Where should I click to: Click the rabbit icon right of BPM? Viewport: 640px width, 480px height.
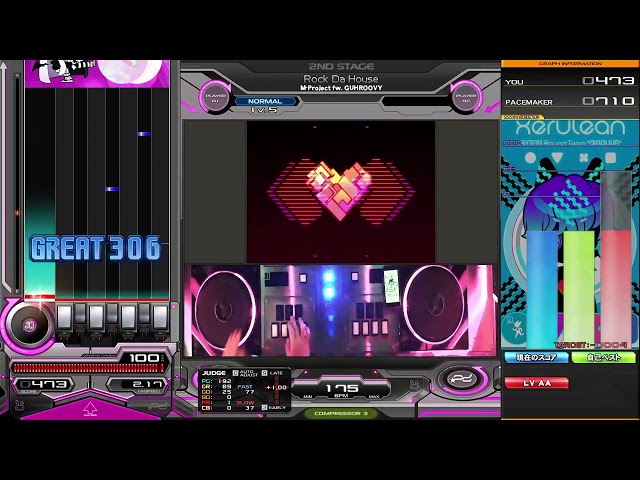tap(415, 385)
